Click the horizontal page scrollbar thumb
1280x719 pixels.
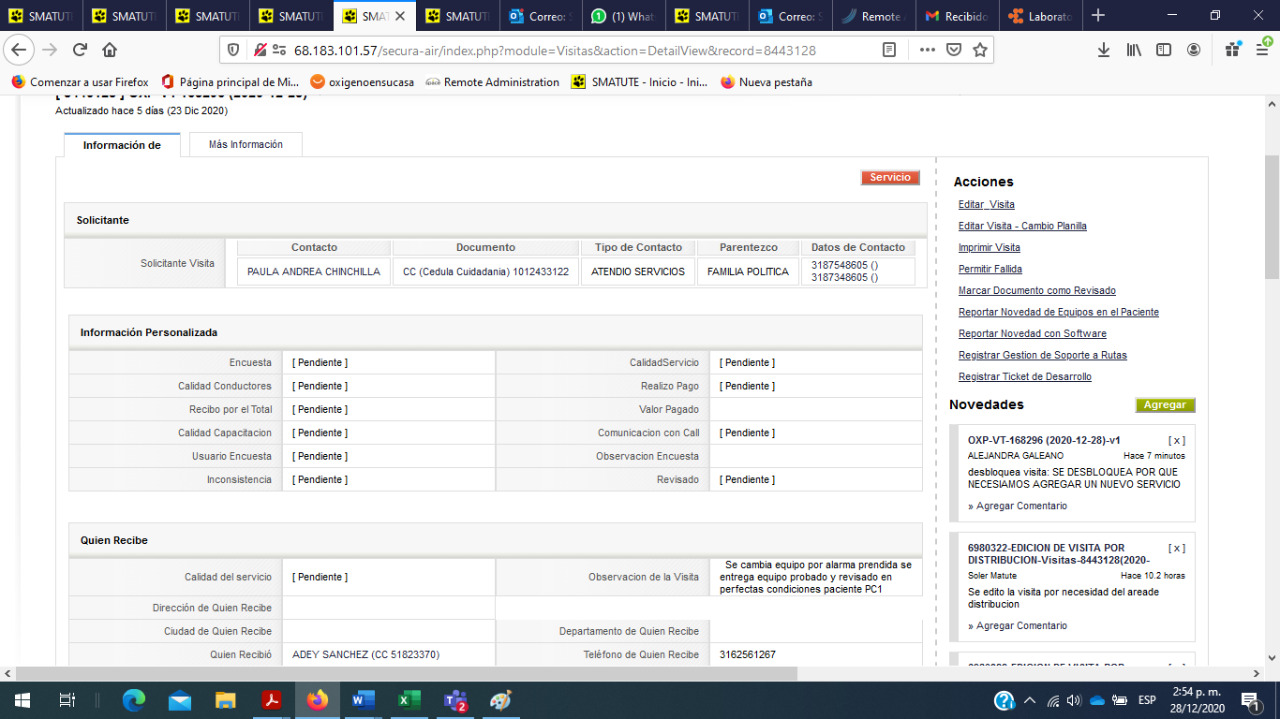(x=407, y=673)
